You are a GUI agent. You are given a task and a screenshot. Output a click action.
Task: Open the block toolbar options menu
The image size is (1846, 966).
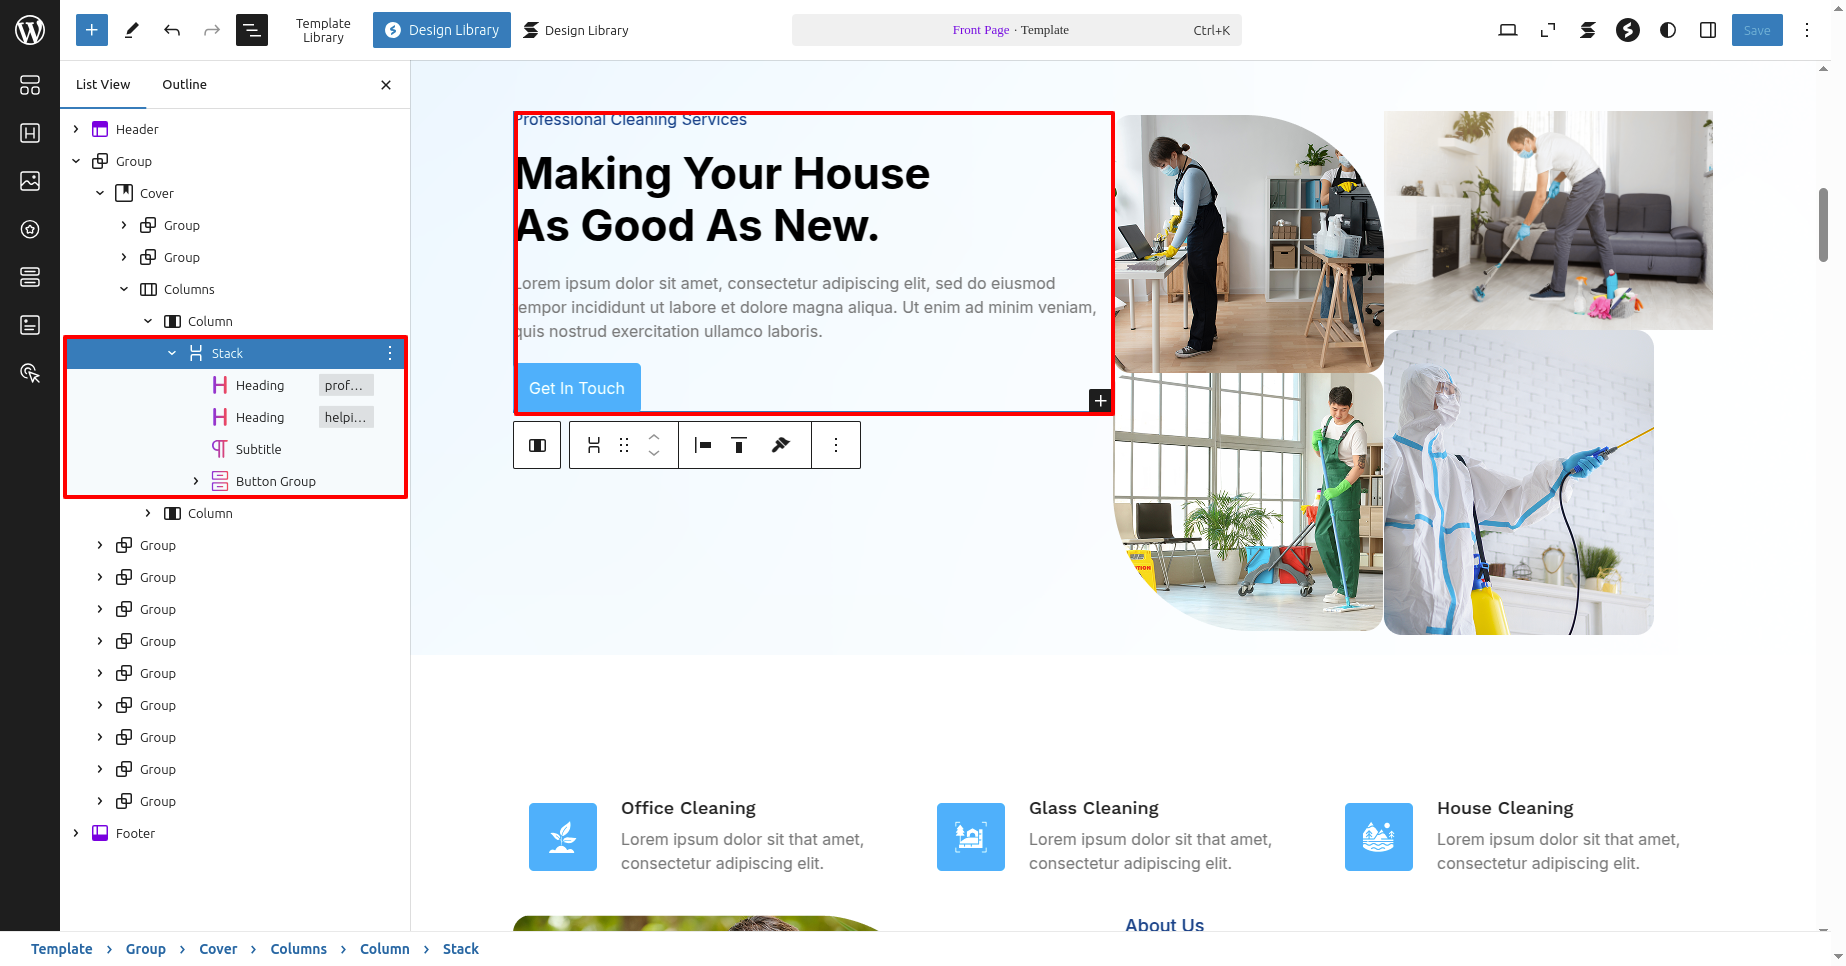[836, 445]
